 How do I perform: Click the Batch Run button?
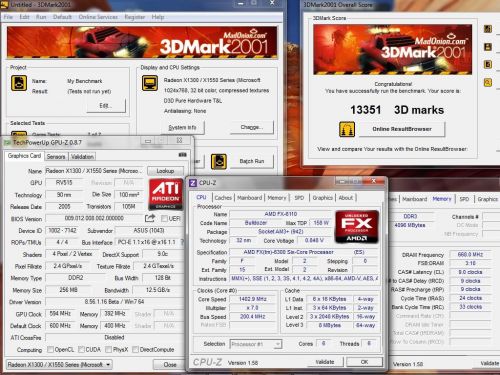pyautogui.click(x=252, y=161)
